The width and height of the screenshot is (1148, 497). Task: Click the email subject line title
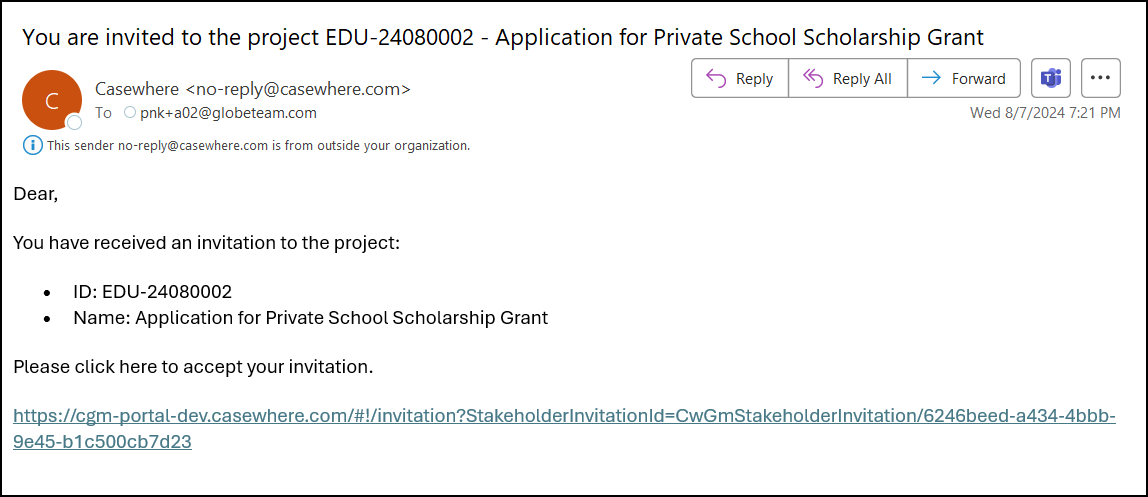click(503, 38)
